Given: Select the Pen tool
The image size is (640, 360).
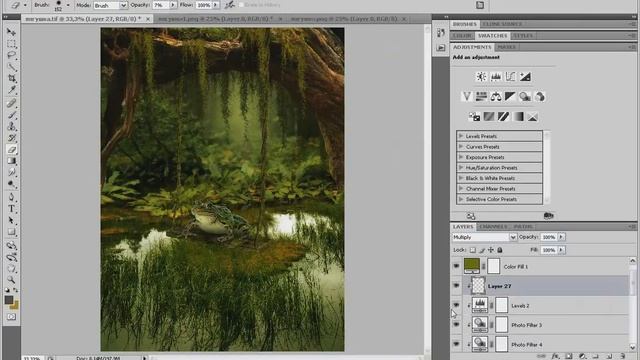Looking at the screenshot, I should (11, 198).
